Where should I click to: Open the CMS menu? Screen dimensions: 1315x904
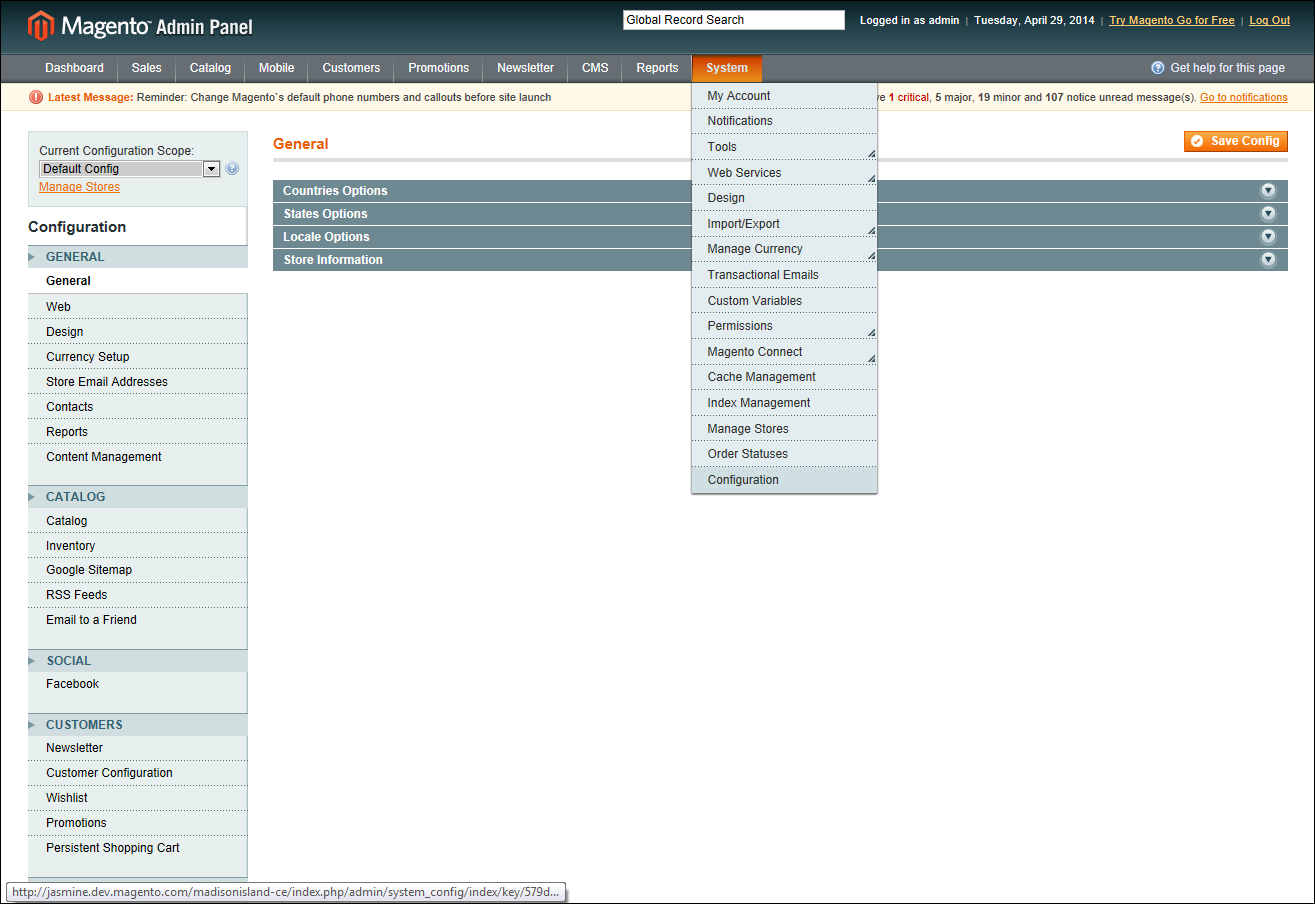(x=595, y=68)
